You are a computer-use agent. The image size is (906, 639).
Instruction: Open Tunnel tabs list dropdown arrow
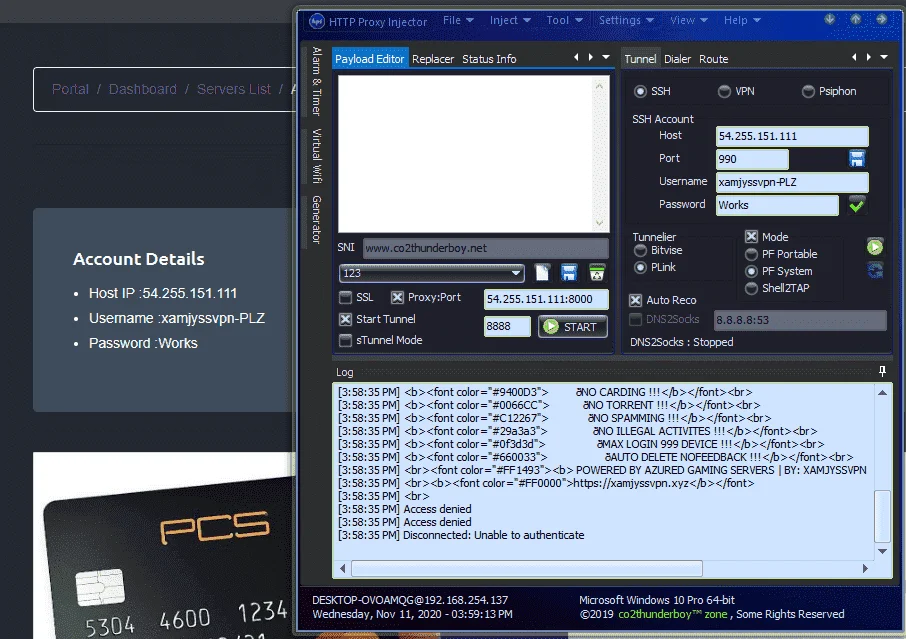point(883,57)
